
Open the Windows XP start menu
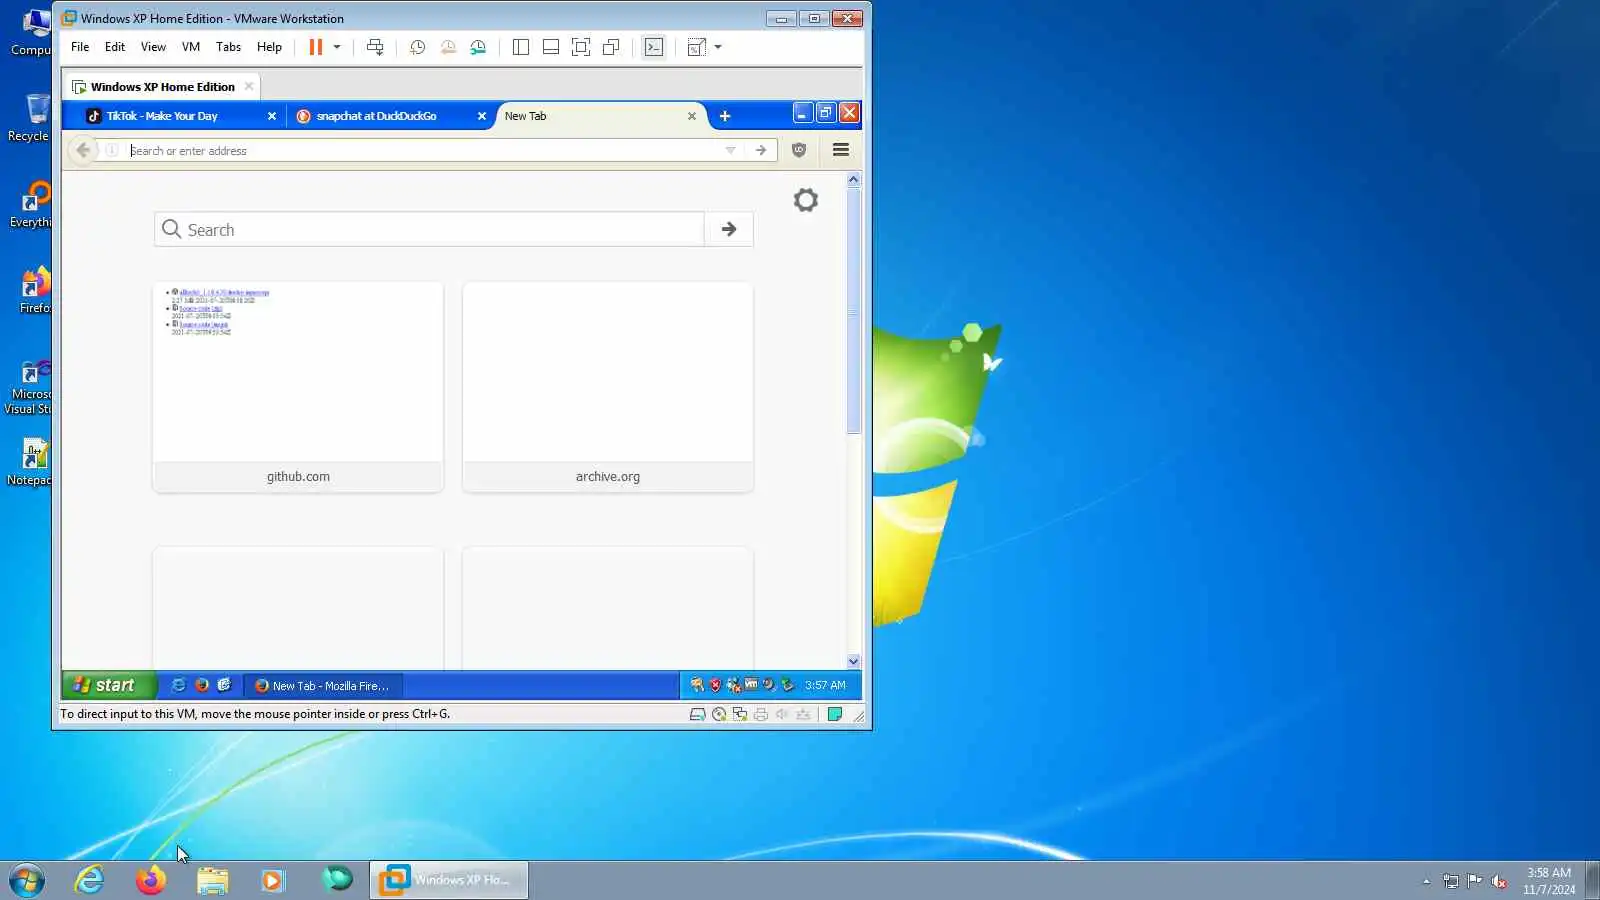coord(109,685)
